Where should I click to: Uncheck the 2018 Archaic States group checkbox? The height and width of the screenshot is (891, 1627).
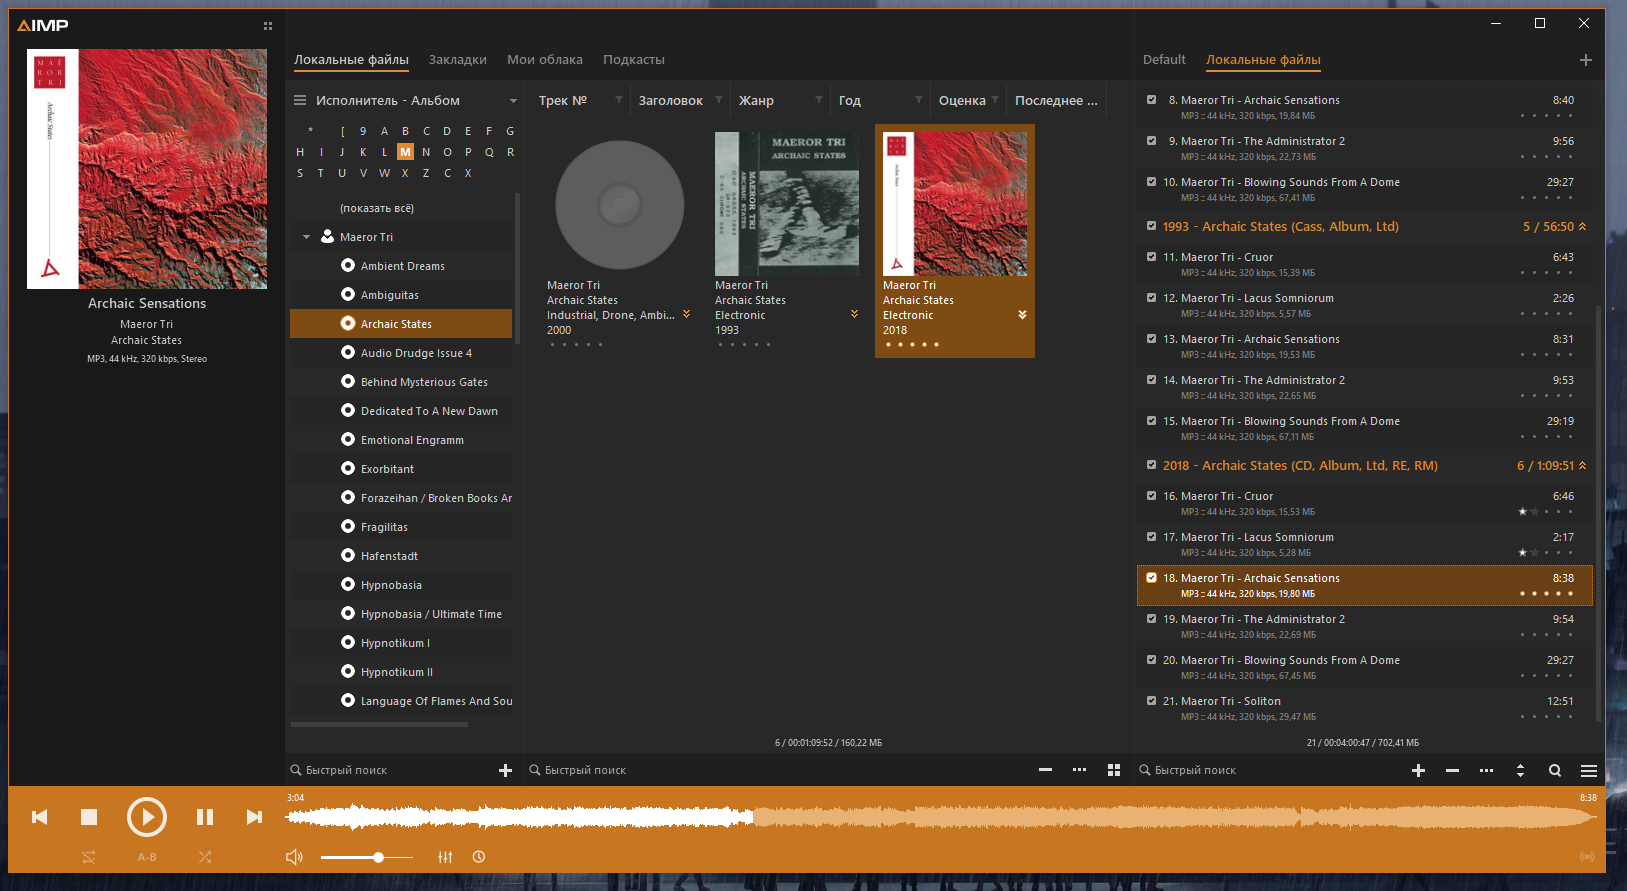tap(1152, 465)
